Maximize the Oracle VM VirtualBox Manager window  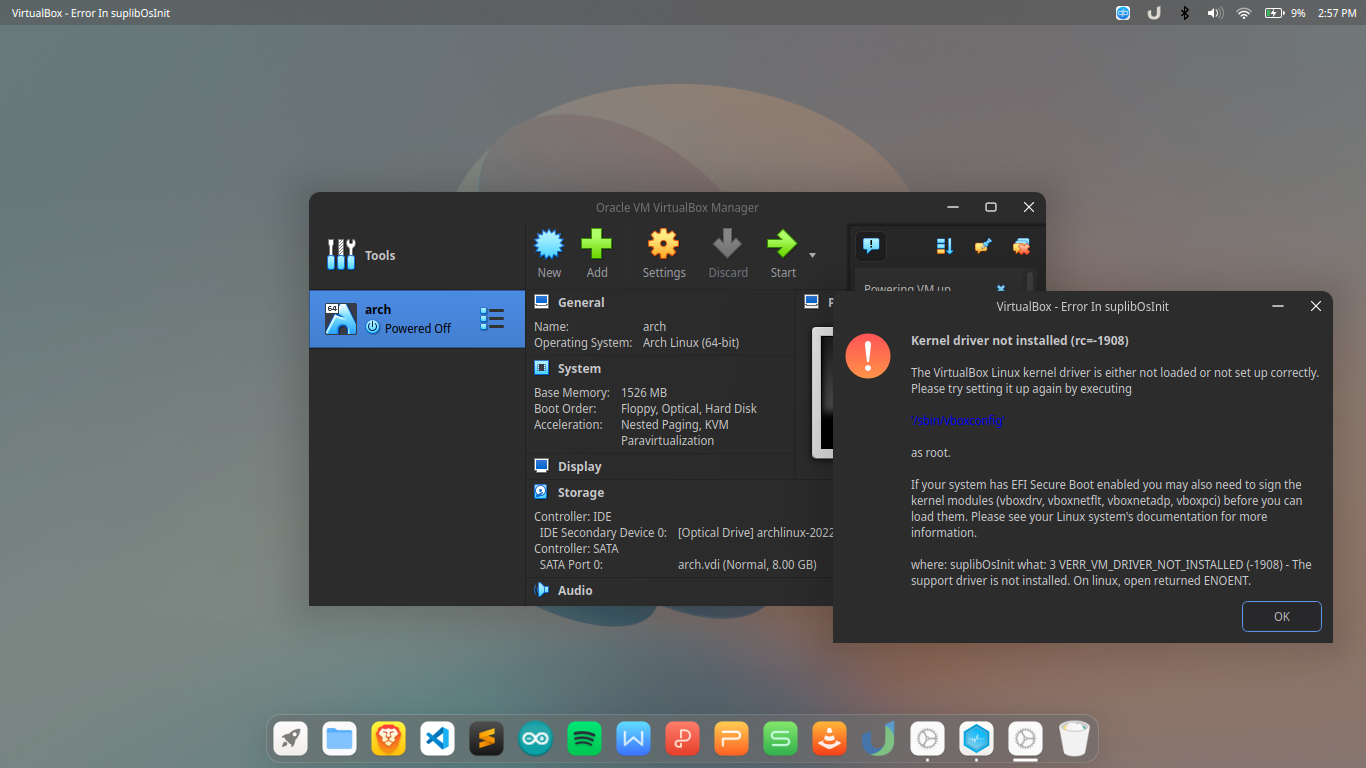[x=991, y=207]
